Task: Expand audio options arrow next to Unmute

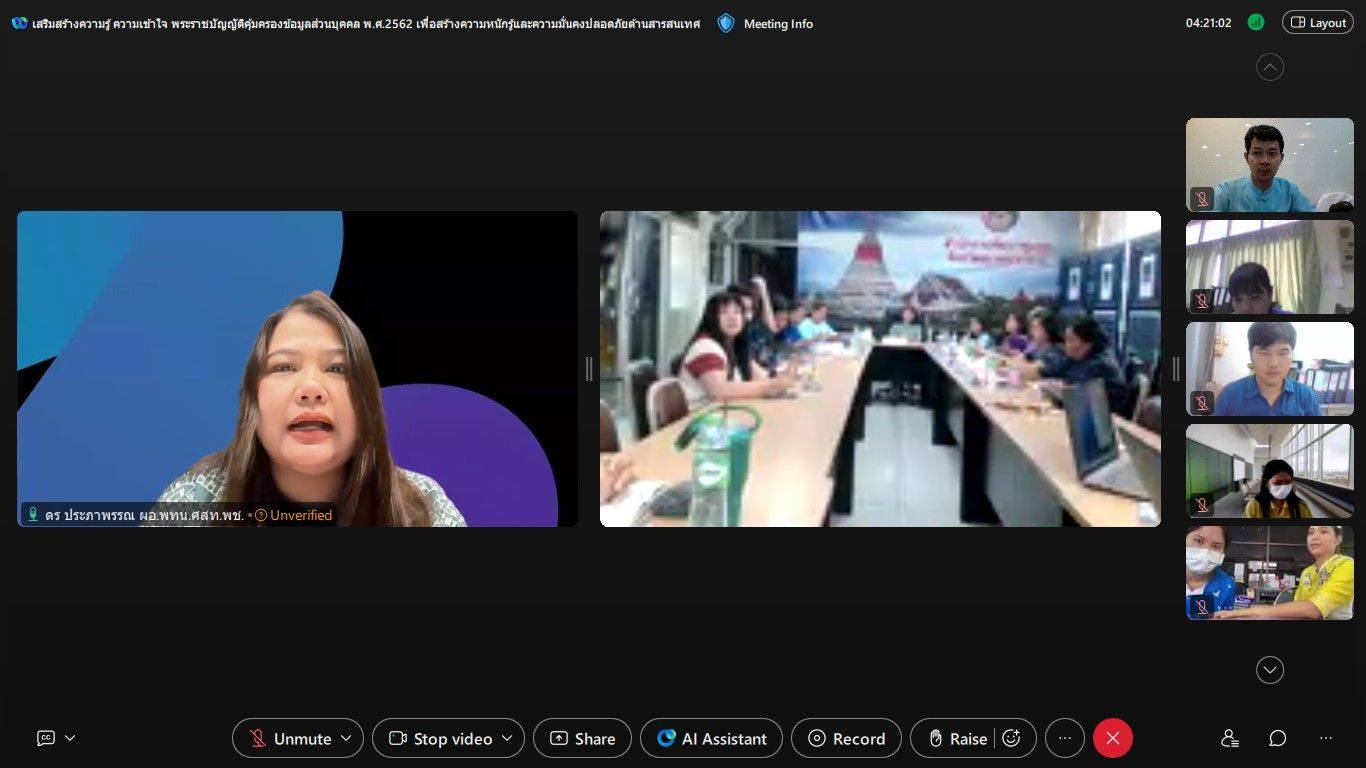Action: 346,738
